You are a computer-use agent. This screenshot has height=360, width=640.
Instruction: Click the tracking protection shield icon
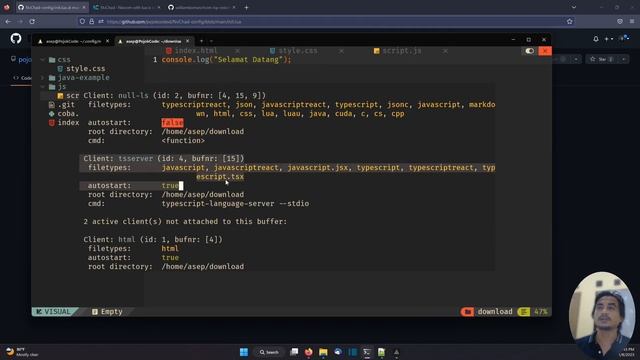pyautogui.click(x=82, y=21)
